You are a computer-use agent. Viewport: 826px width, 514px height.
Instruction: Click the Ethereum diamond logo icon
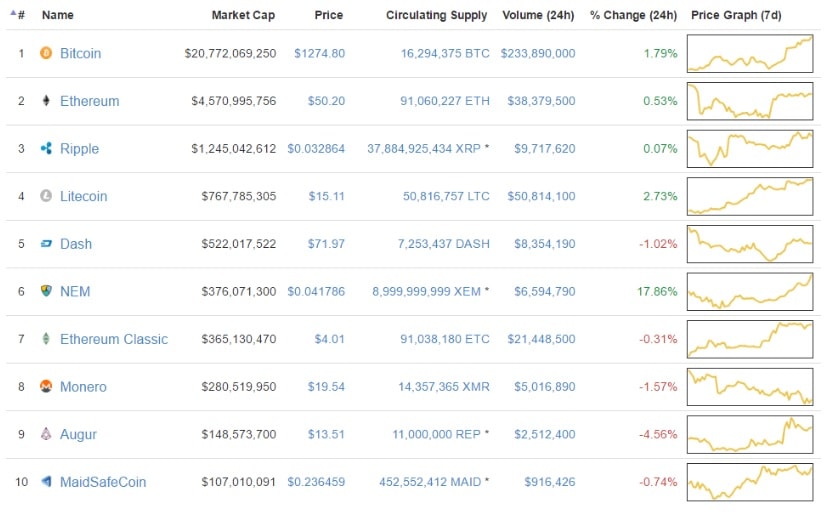(x=46, y=101)
